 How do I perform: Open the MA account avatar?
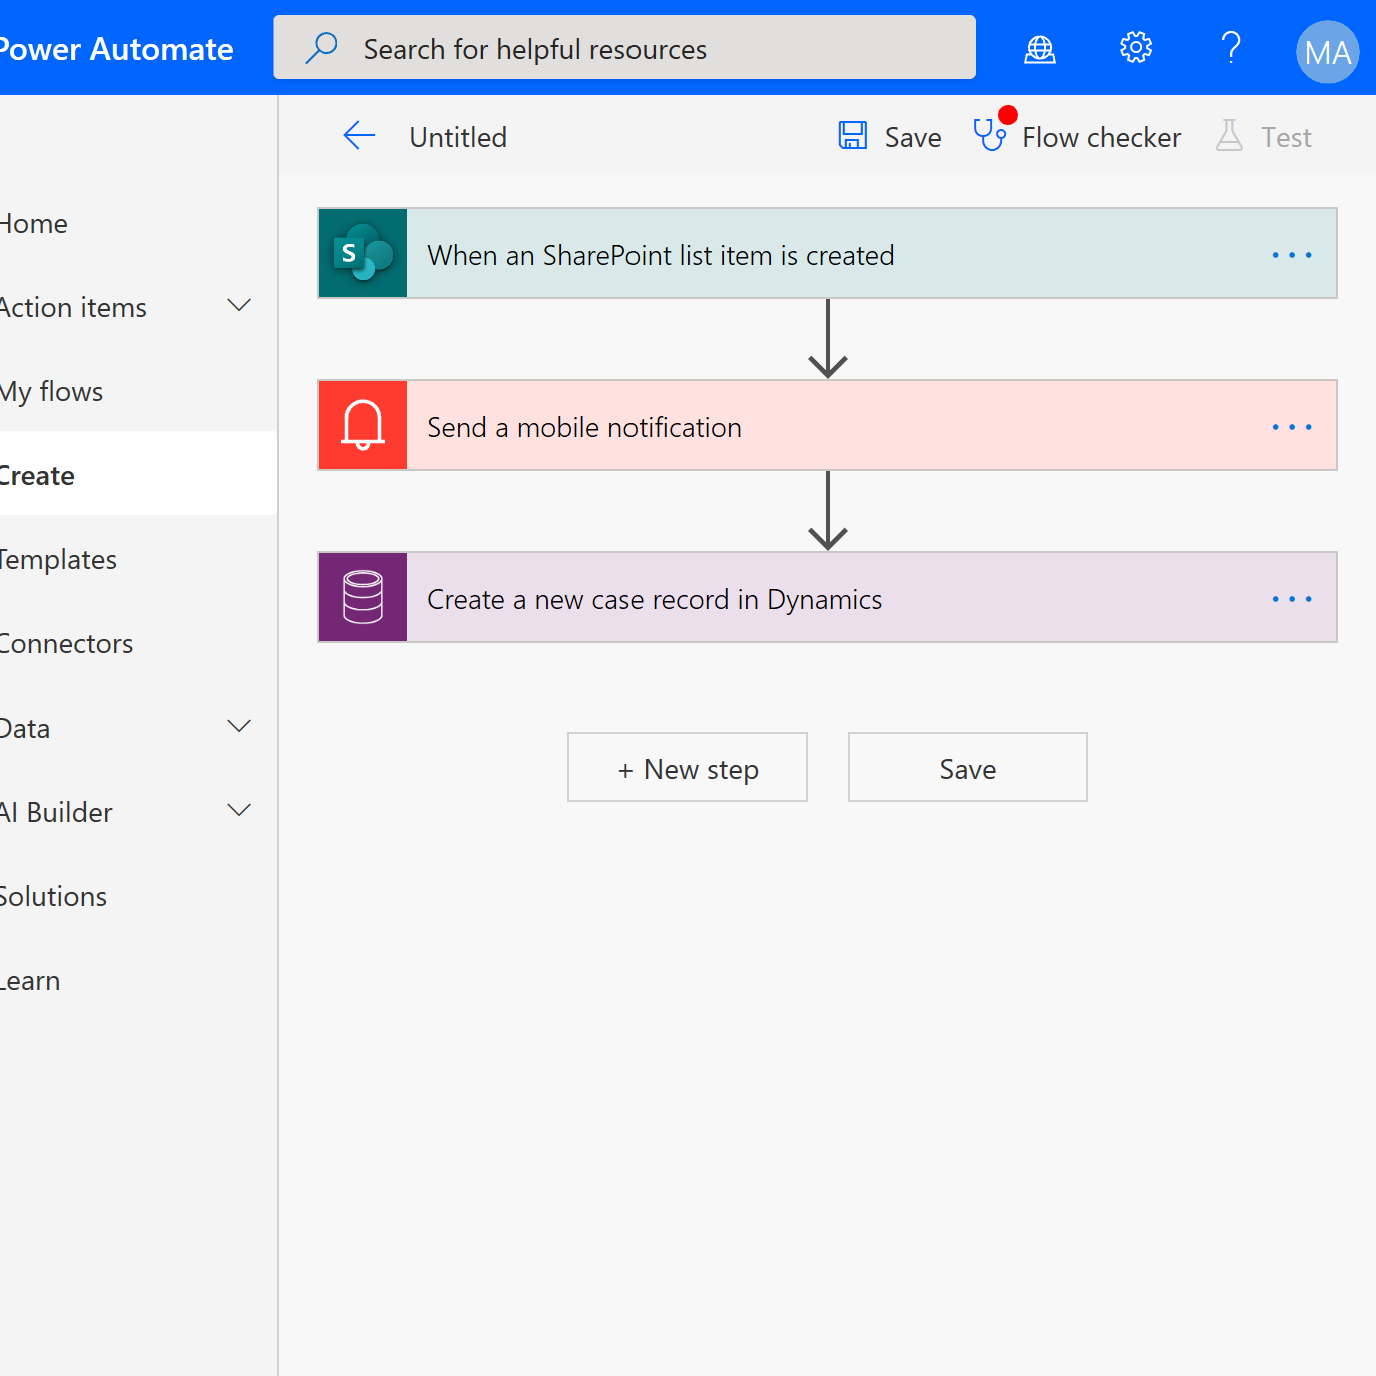coord(1328,52)
